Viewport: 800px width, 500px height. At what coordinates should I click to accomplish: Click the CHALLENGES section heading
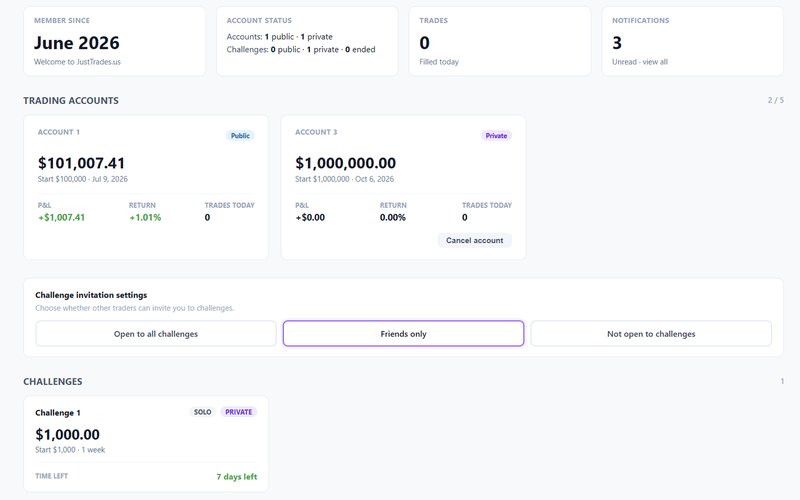coord(53,382)
